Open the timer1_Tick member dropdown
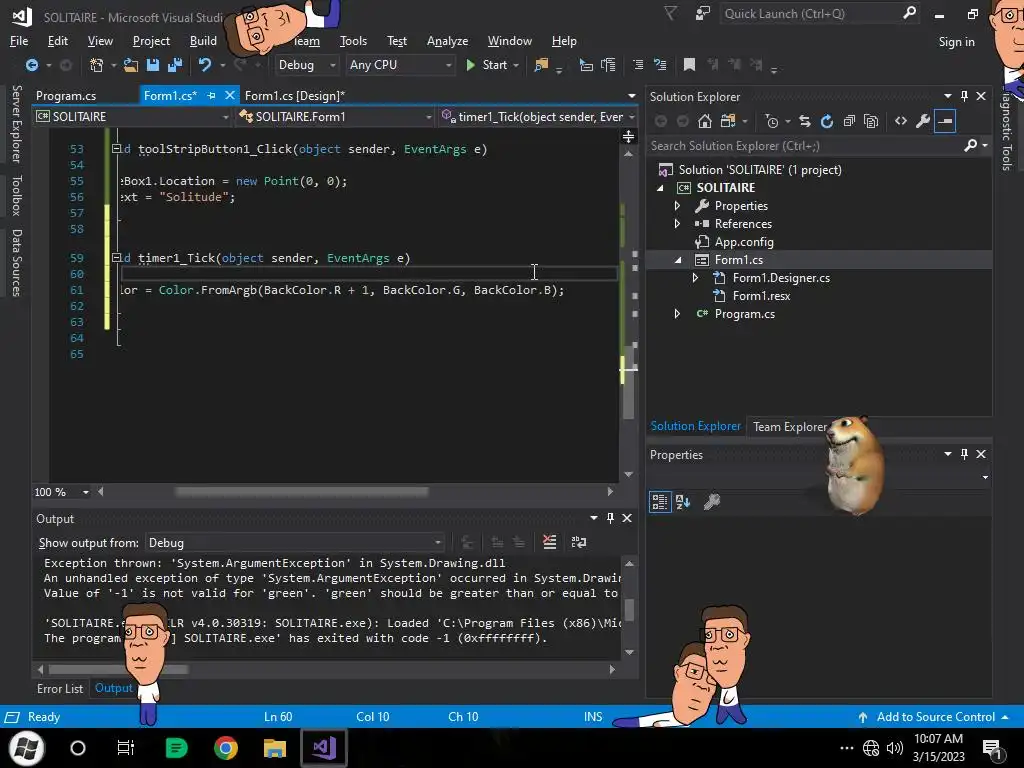 point(538,117)
